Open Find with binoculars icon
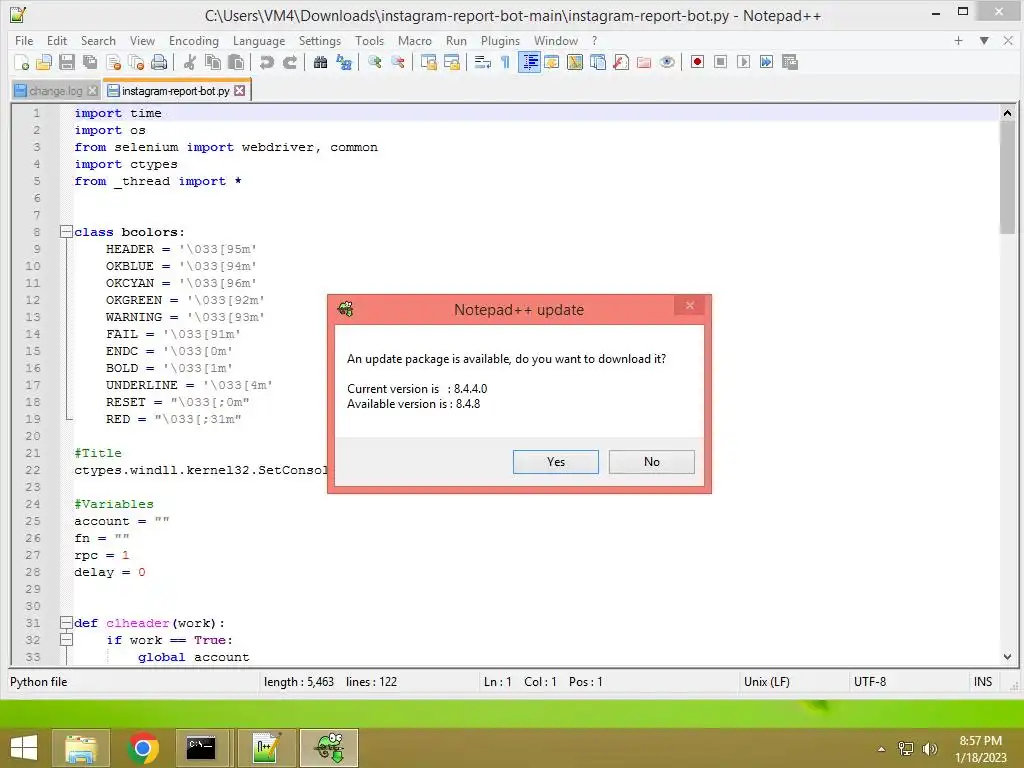This screenshot has width=1024, height=768. pos(320,62)
